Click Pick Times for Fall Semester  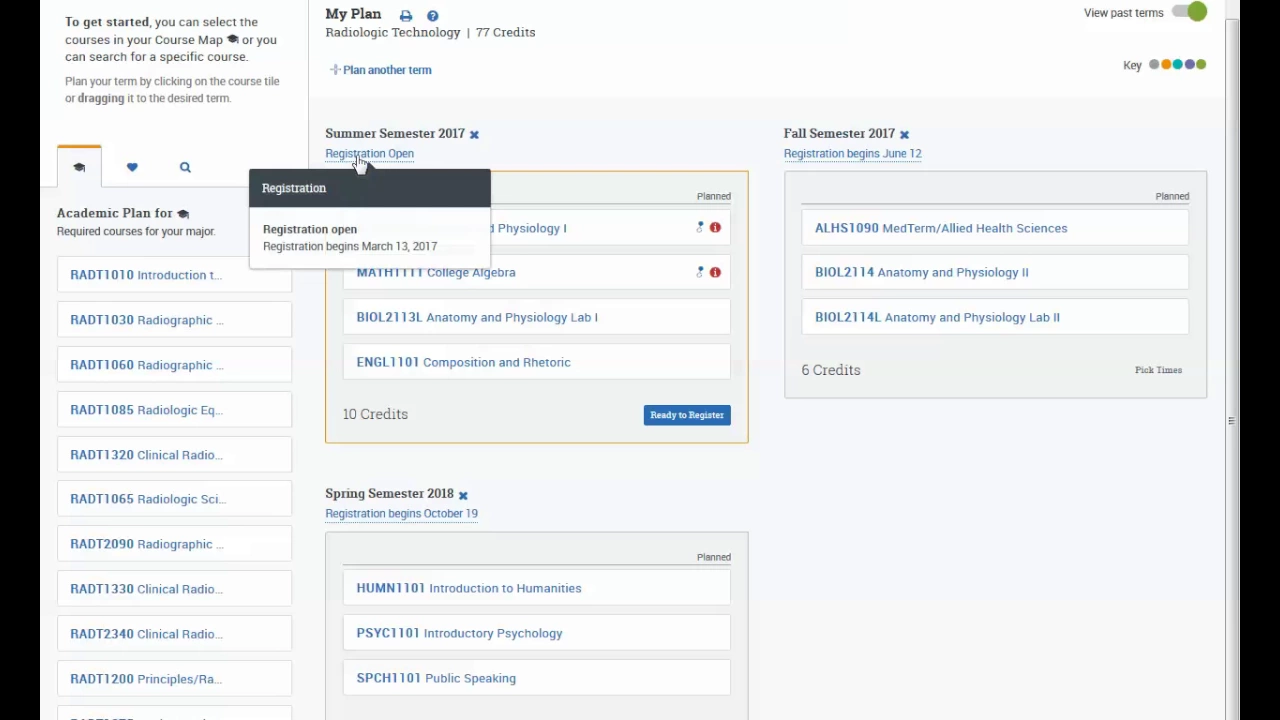(x=1158, y=370)
